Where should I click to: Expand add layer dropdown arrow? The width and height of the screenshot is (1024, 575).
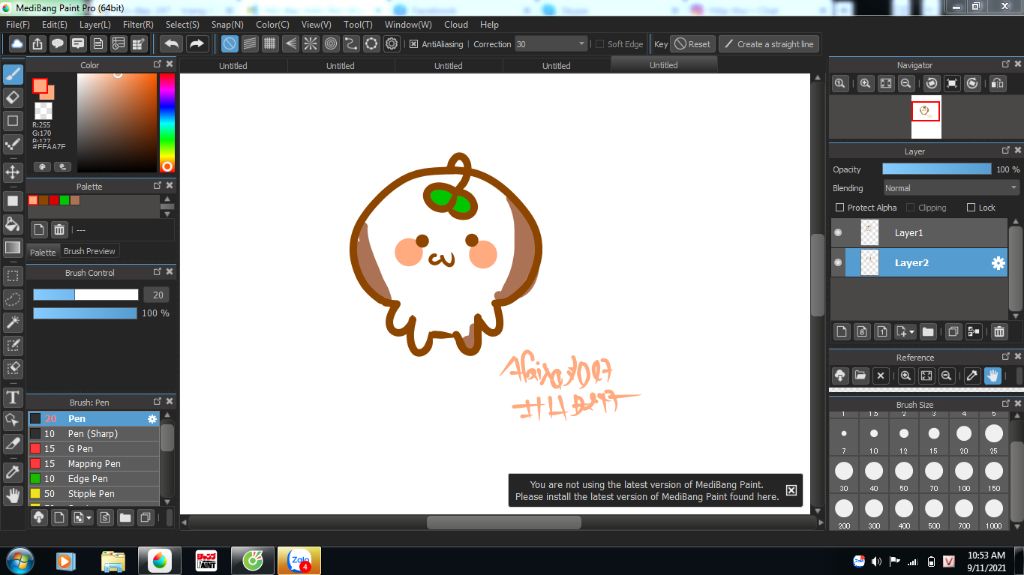[912, 332]
